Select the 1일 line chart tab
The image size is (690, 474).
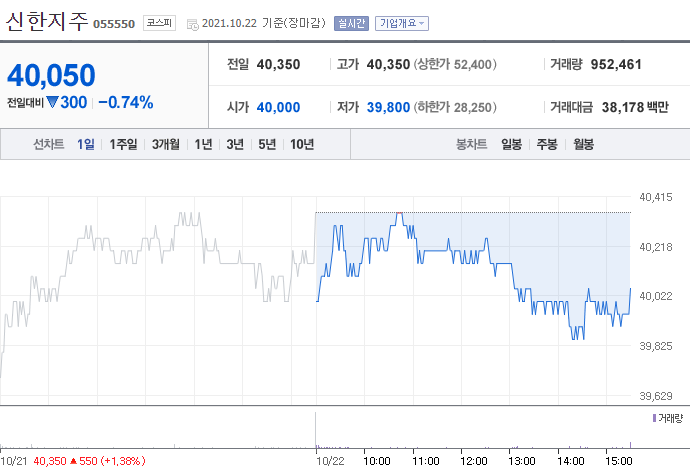tap(86, 144)
